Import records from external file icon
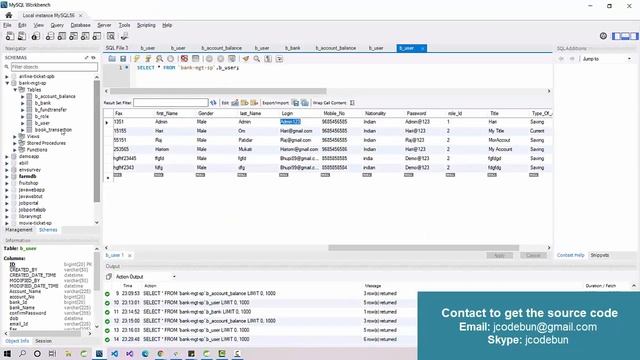Screen dimensions: 640x360 [x=305, y=103]
